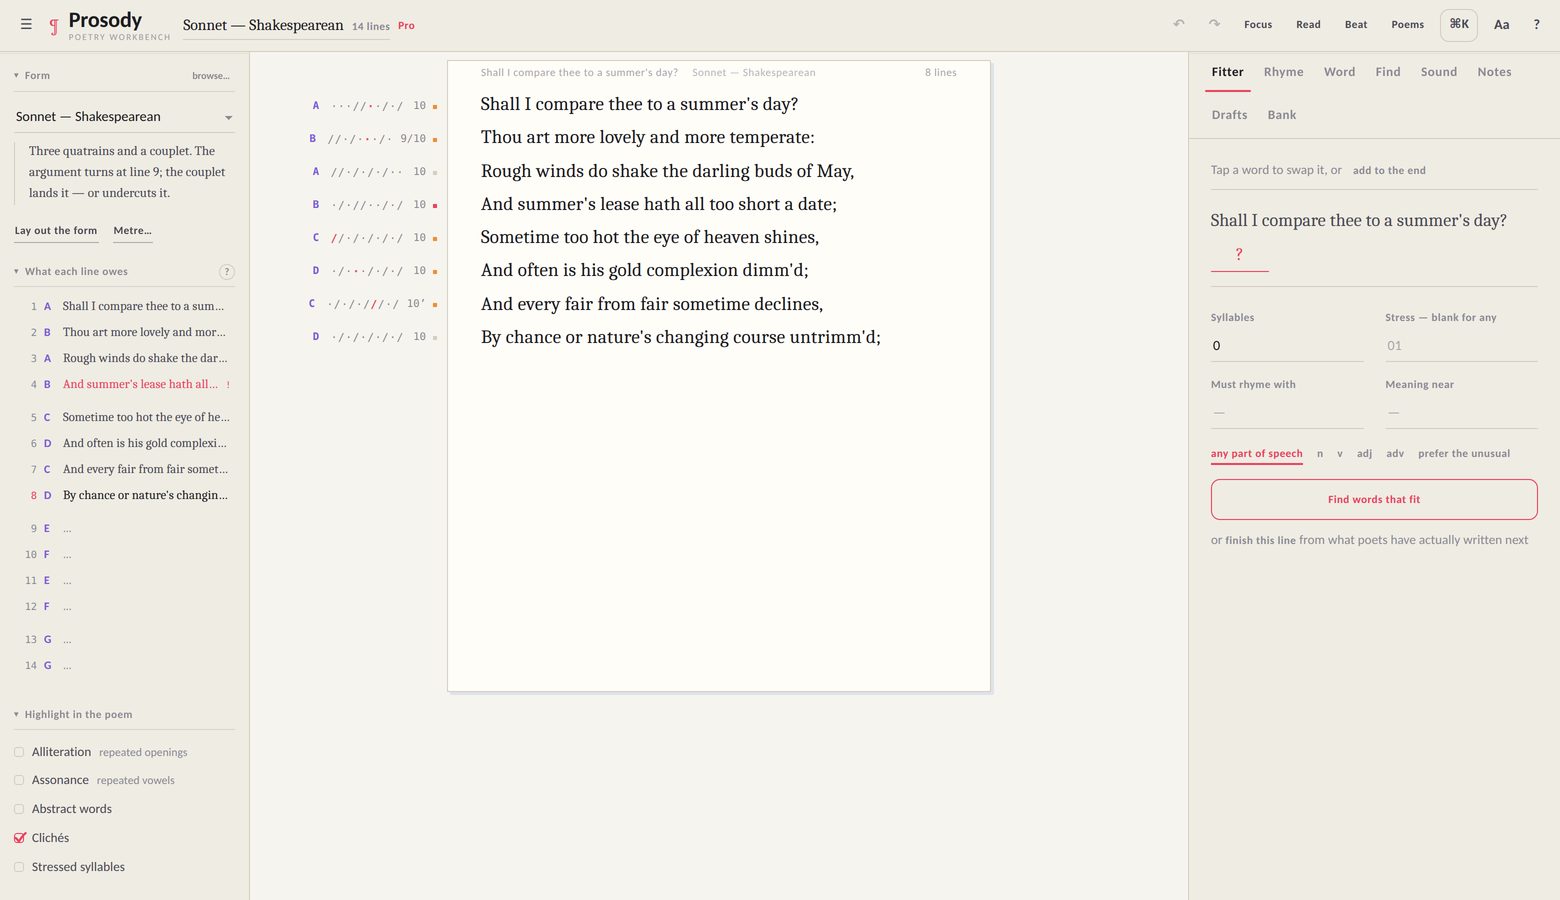Open Metre... settings
This screenshot has width=1560, height=900.
click(132, 231)
